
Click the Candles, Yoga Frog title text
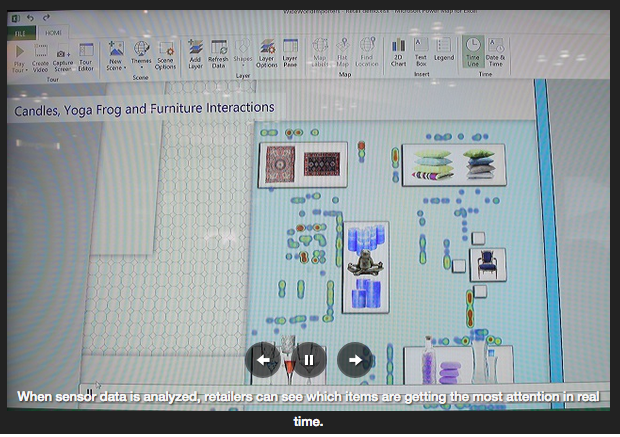click(x=144, y=109)
